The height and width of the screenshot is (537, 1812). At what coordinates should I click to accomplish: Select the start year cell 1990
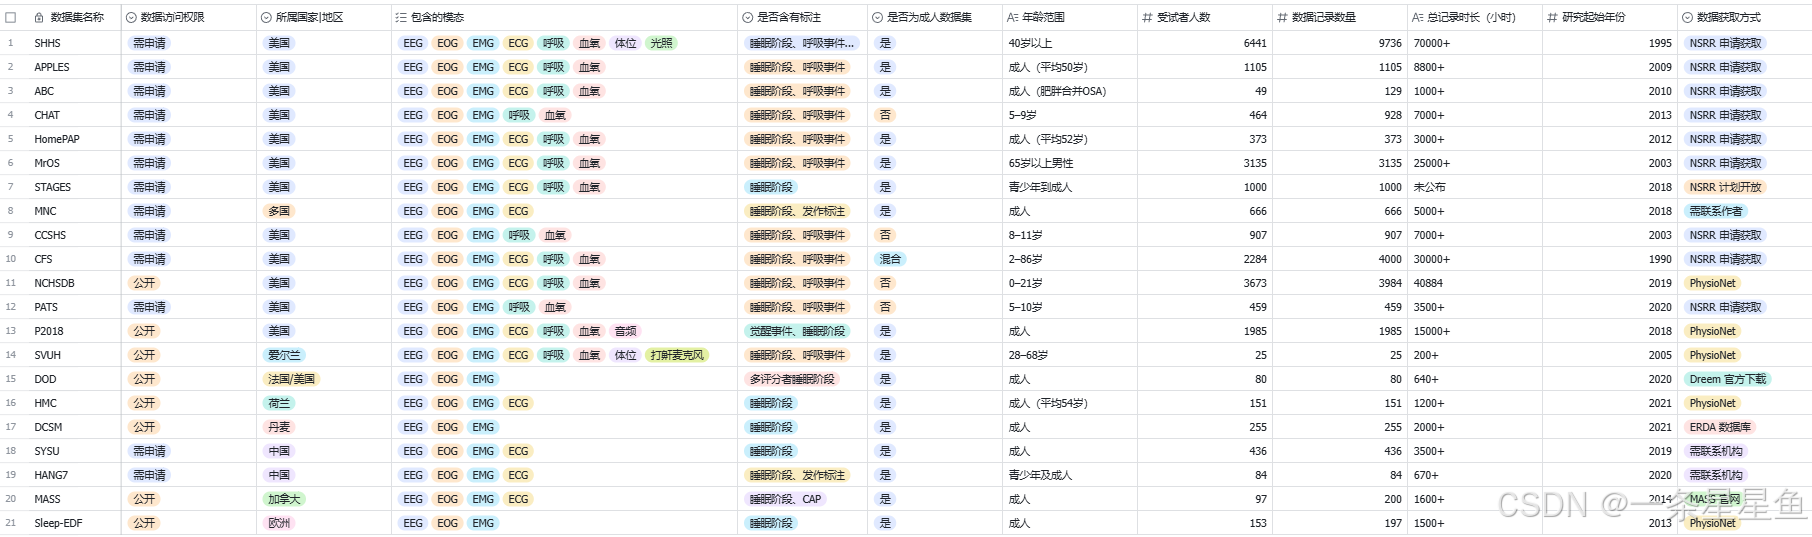click(1610, 259)
